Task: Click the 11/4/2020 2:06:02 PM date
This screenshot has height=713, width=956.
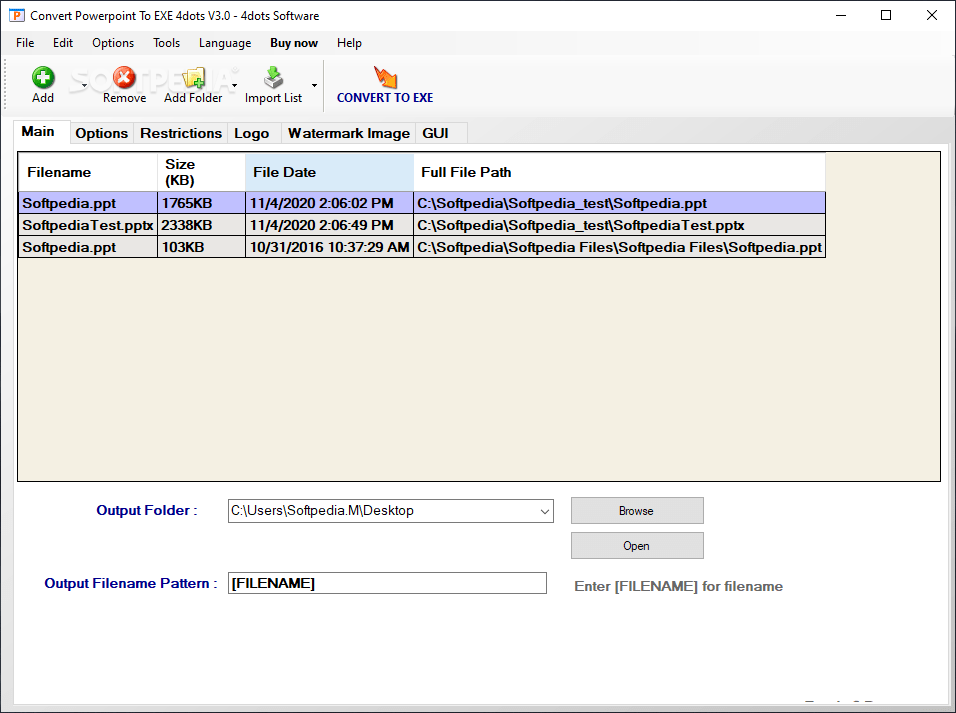Action: pos(329,203)
